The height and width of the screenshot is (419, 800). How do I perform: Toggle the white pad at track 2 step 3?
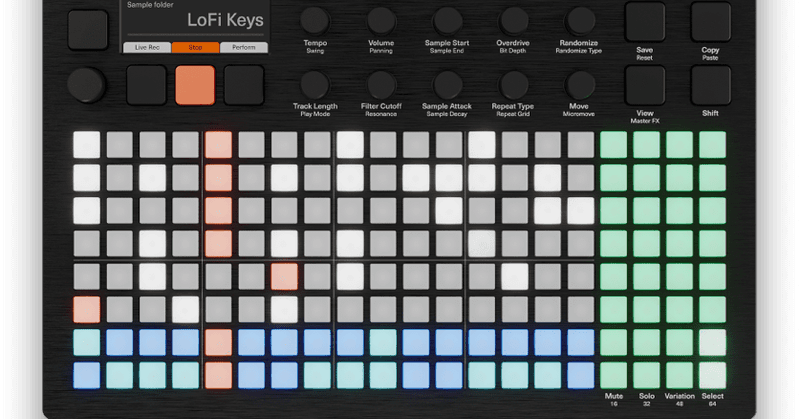pos(153,178)
